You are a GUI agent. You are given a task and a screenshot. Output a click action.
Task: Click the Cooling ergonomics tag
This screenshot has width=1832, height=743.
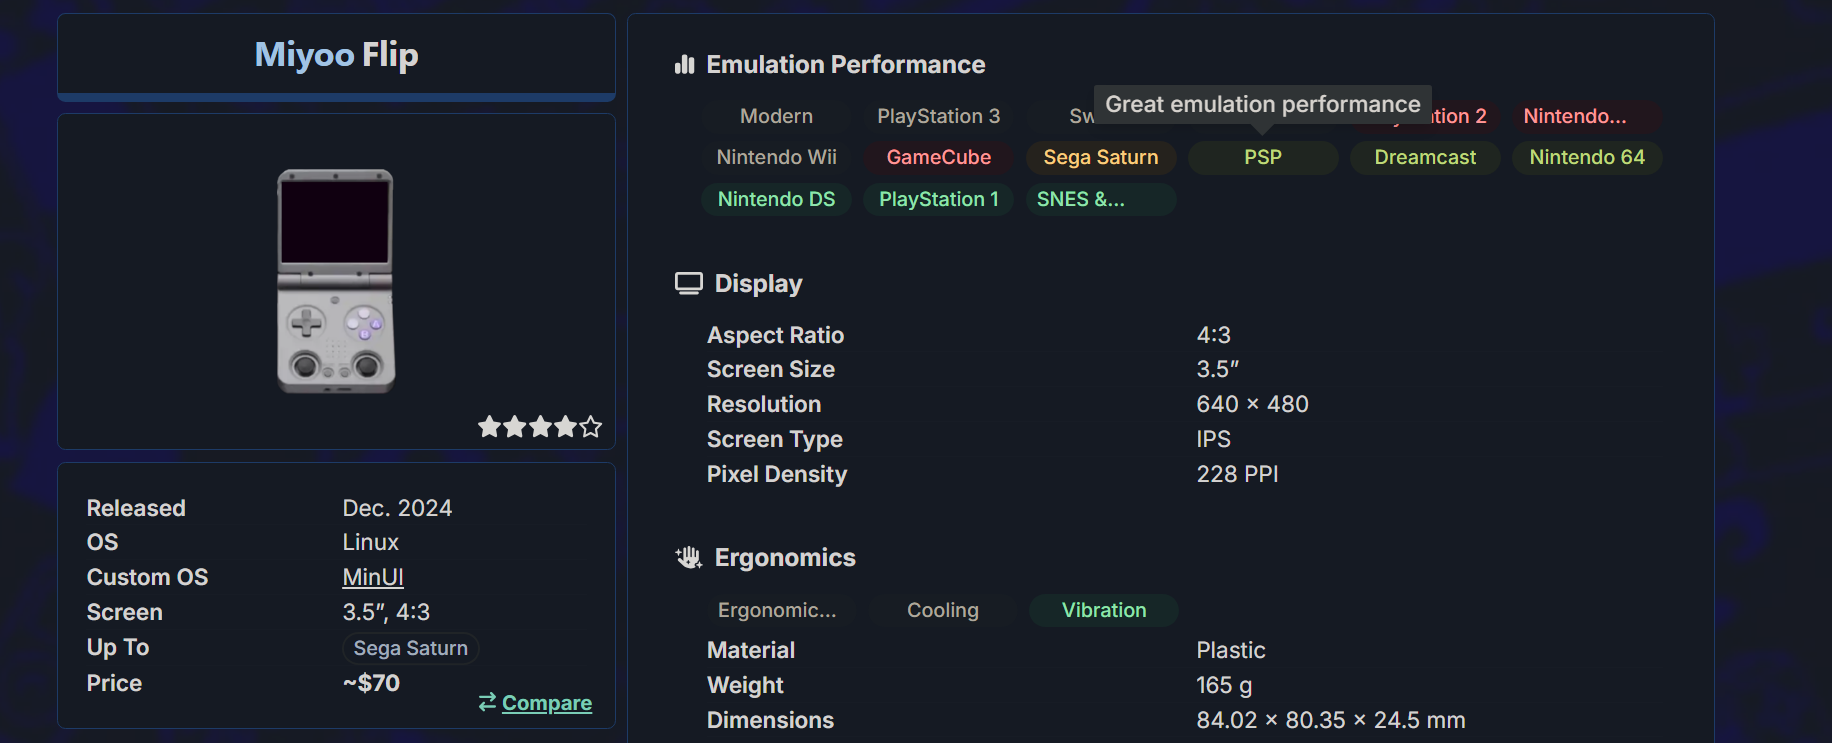pos(942,610)
